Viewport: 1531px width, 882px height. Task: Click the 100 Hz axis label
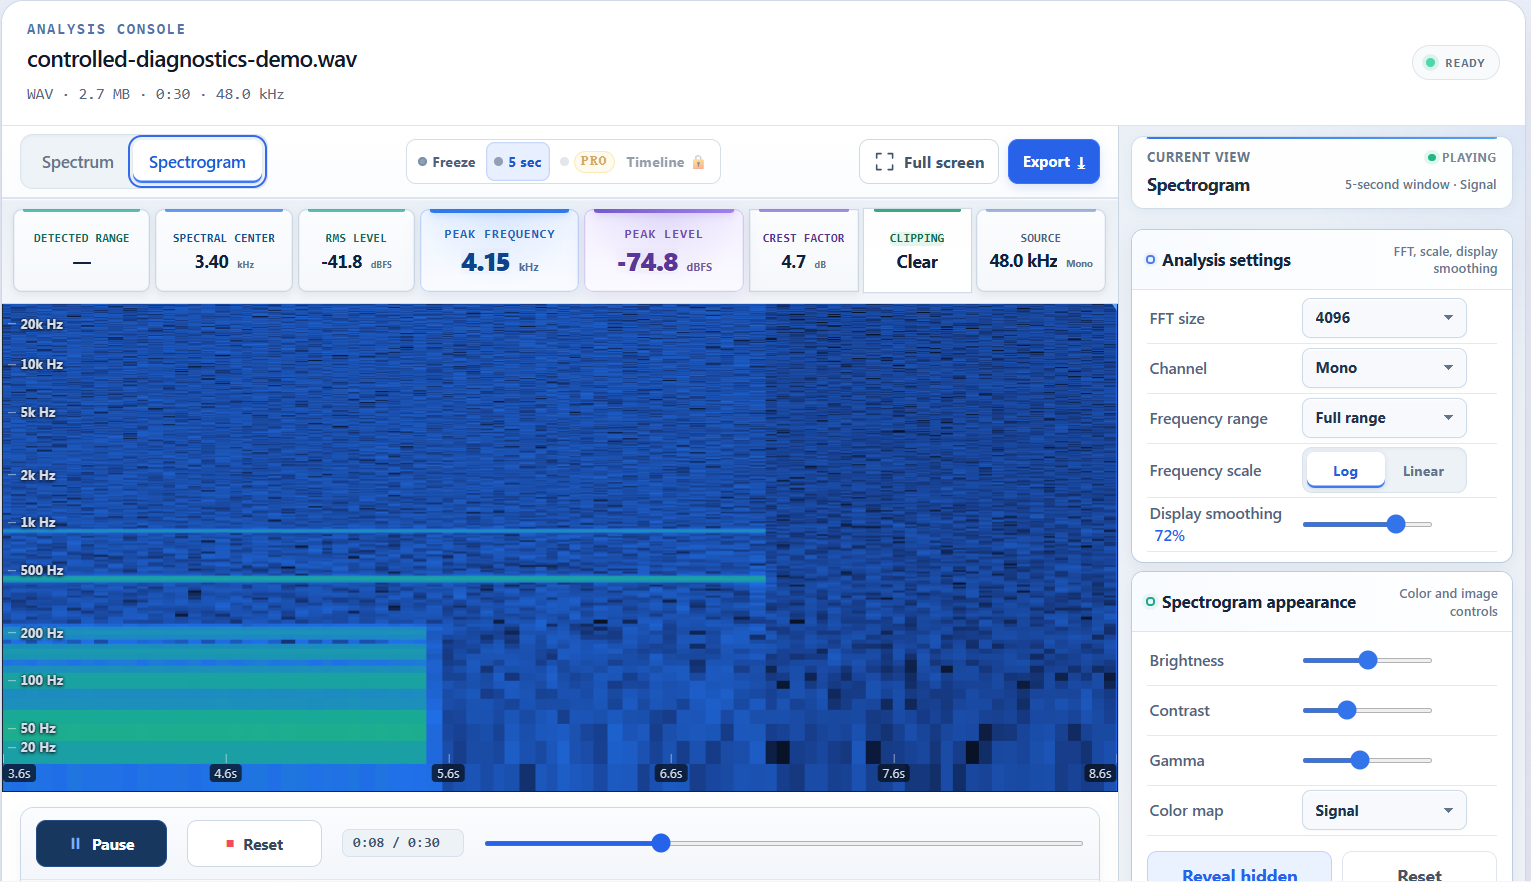42,680
